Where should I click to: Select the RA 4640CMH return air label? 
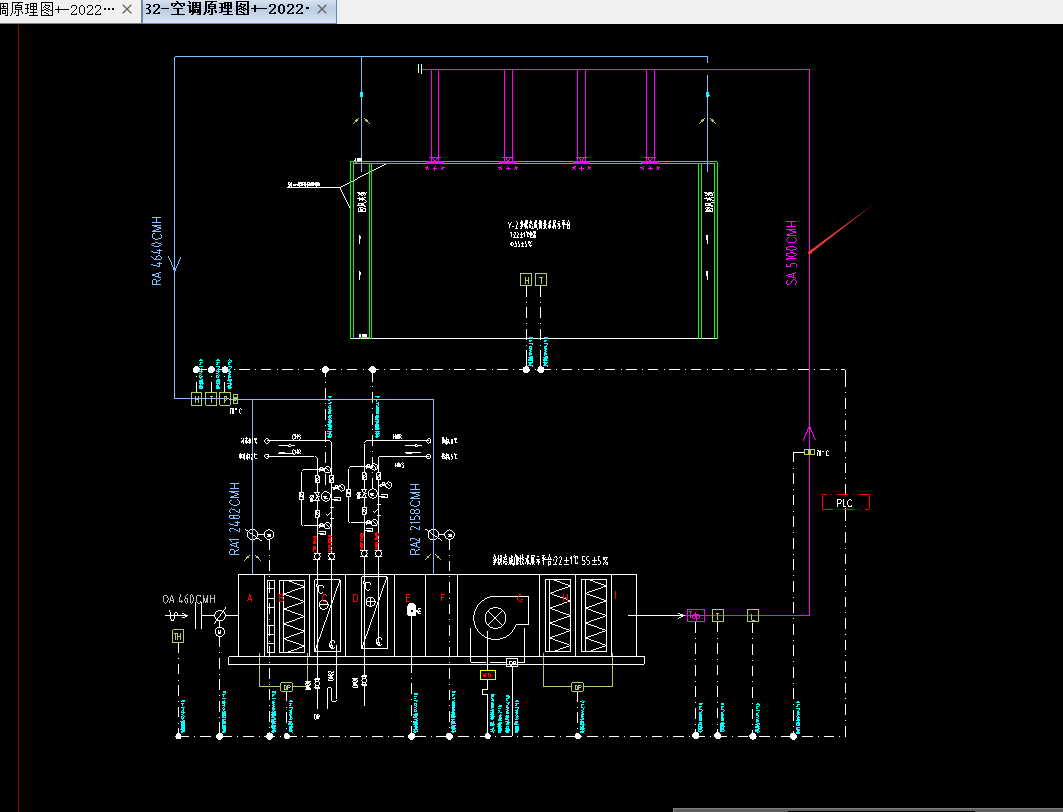pyautogui.click(x=157, y=251)
